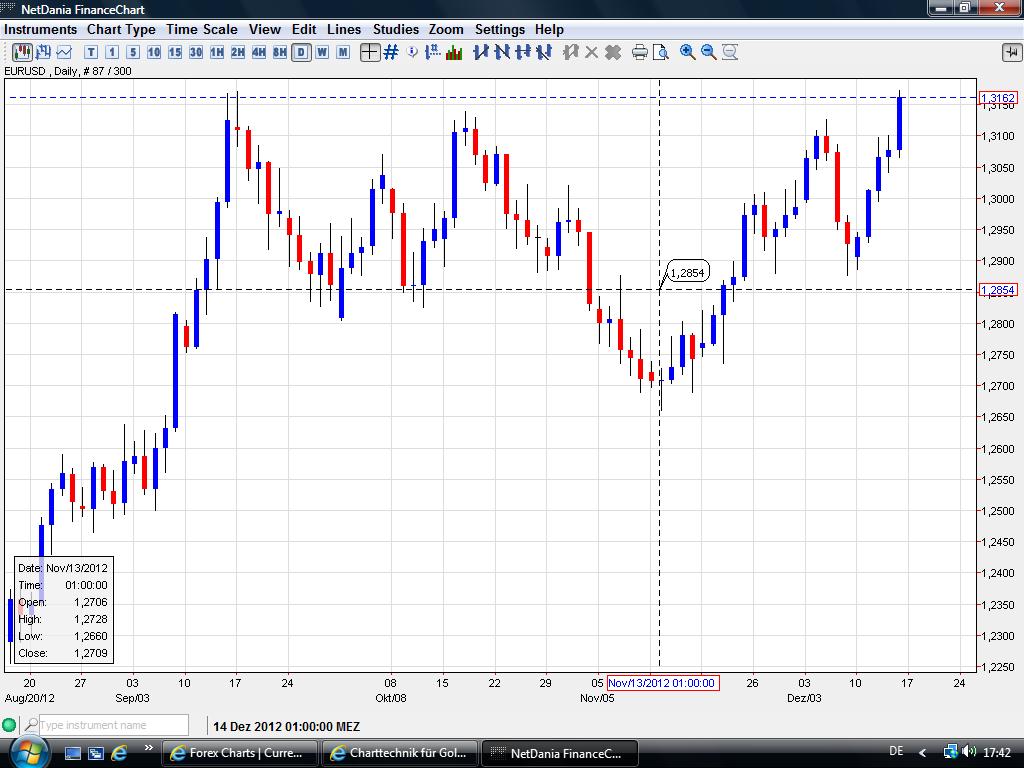Select the fourth line drawing tool
Screen dimensions: 1024x768
[x=543, y=52]
